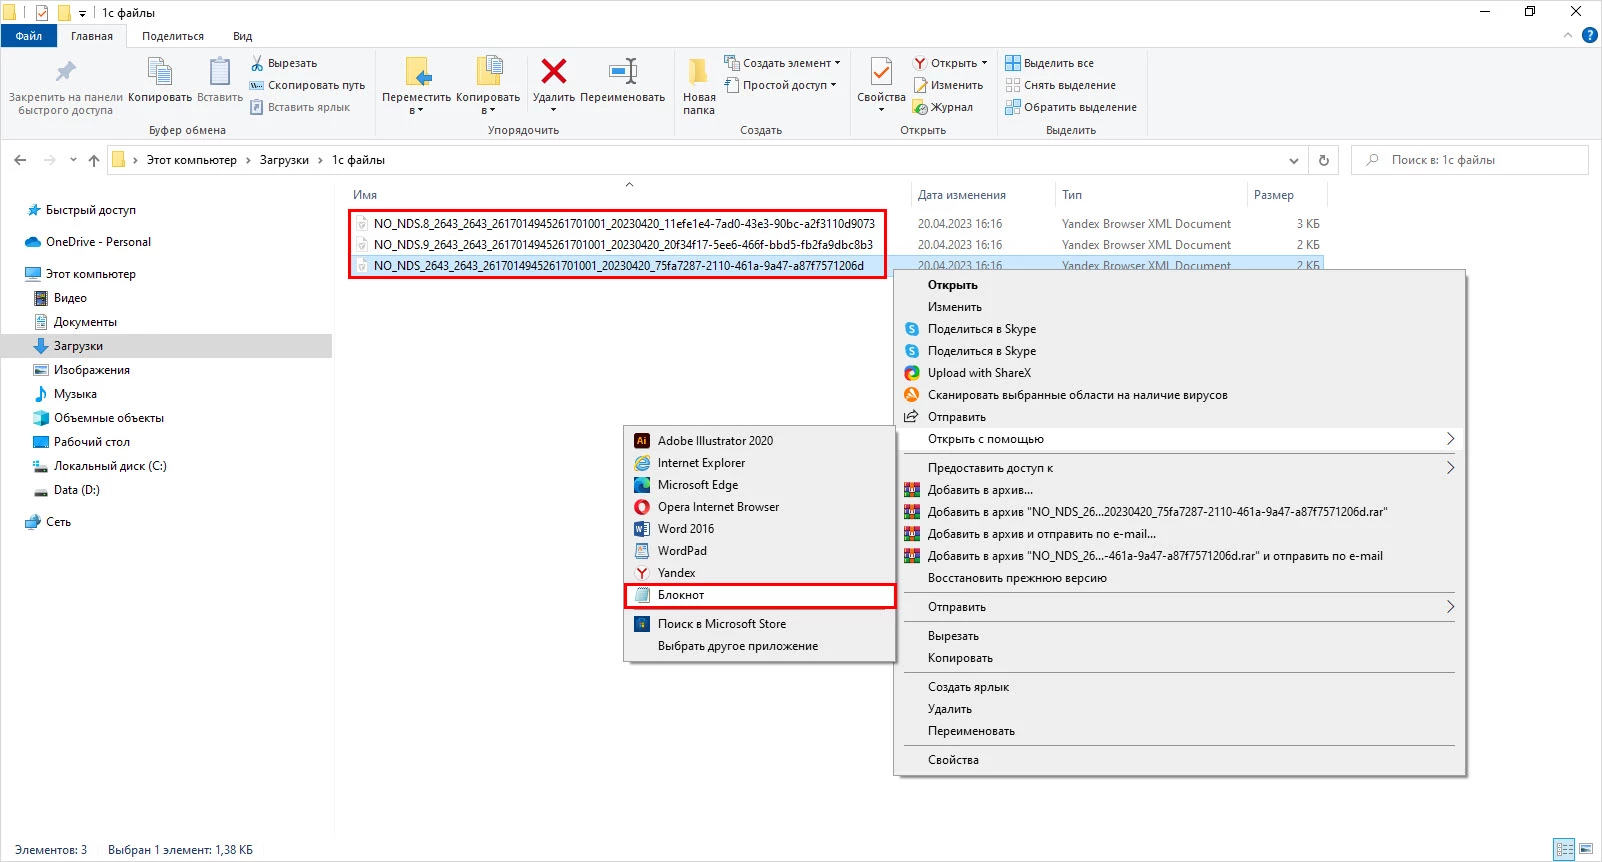Click the large Копировать icon in the ribbon clipboard group
Screen dimensions: 1602x862
[160, 72]
